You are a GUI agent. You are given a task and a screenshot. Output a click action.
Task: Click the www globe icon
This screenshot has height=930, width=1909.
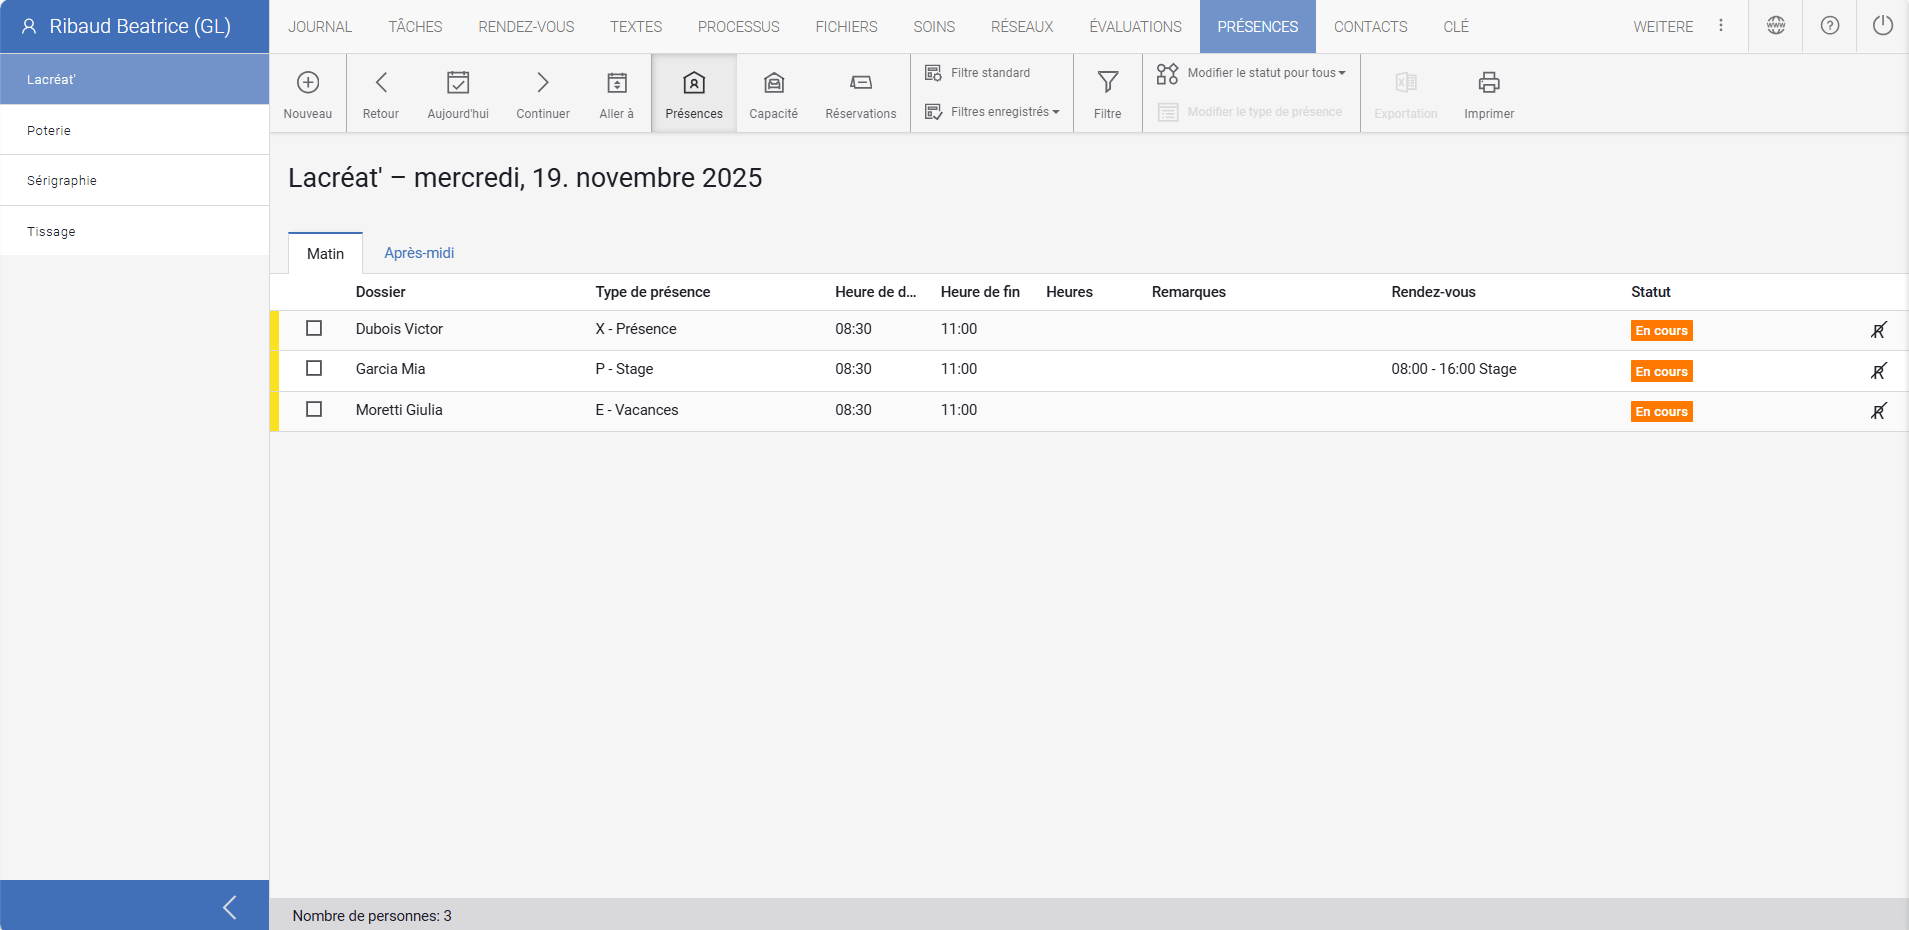pos(1775,26)
